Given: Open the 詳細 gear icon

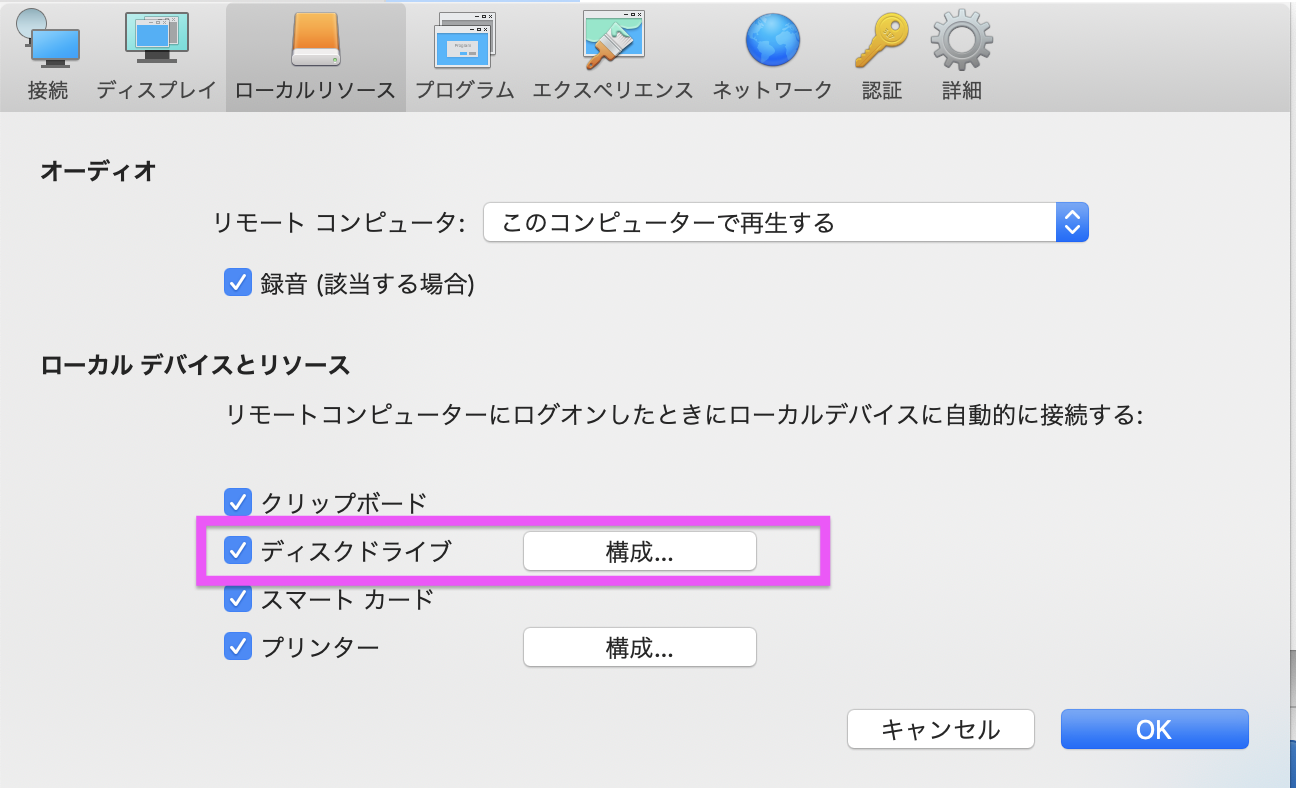Looking at the screenshot, I should click(960, 40).
